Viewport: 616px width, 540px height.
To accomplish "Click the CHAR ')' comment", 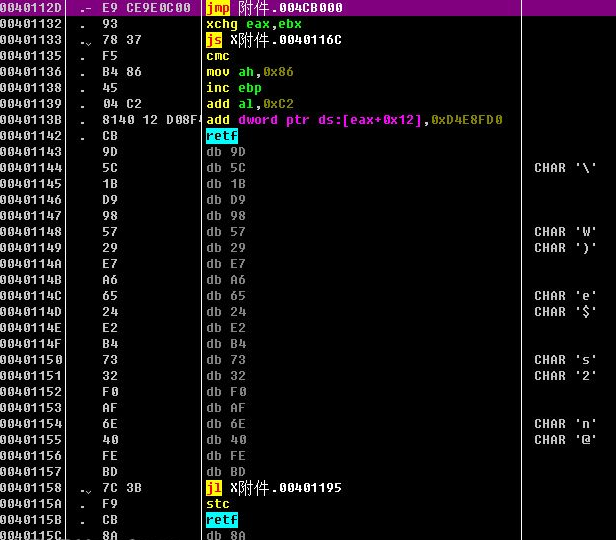I will [565, 248].
